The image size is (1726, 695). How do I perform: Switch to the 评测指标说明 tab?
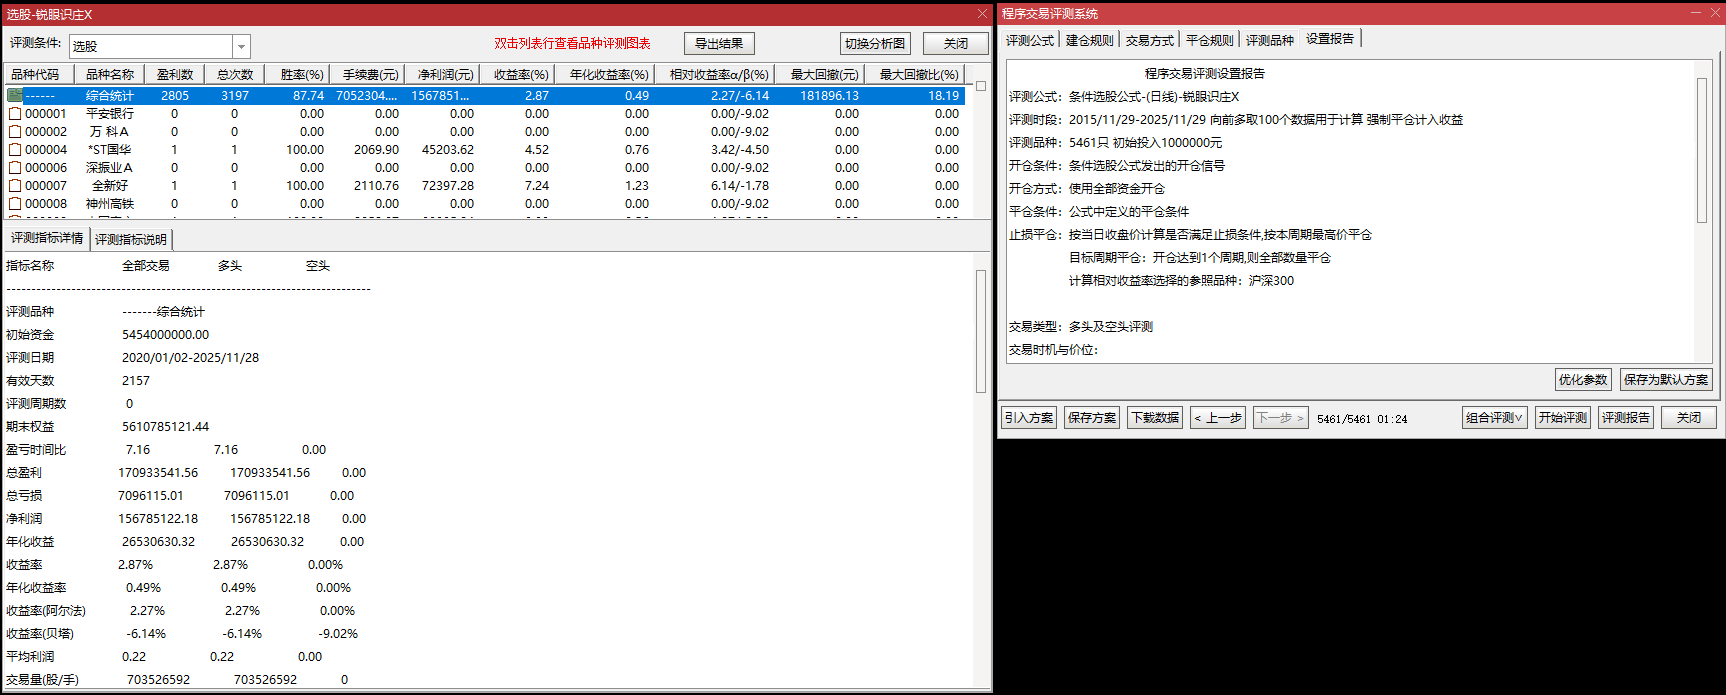click(x=131, y=240)
